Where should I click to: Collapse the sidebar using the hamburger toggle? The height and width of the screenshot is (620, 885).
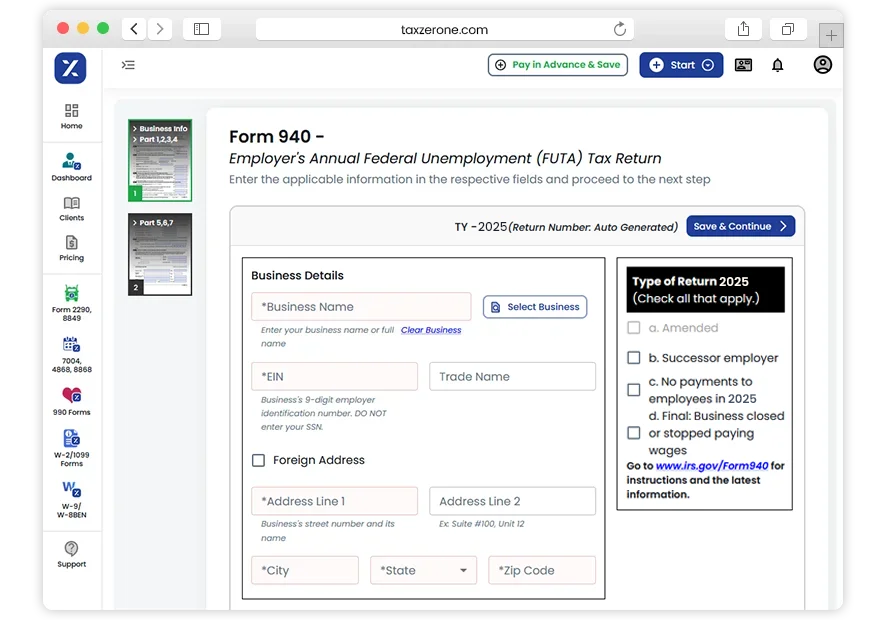click(128, 64)
